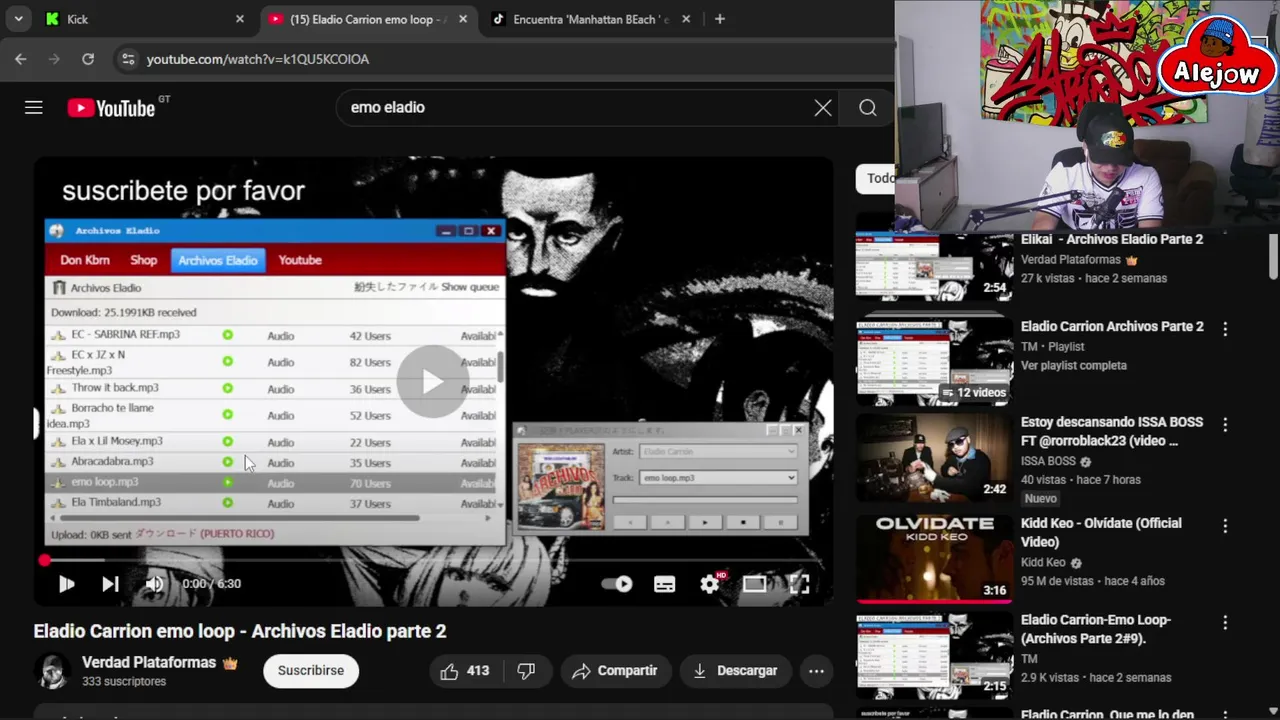Open options for Eladio Carrion-Emo Loop video

(1225, 622)
